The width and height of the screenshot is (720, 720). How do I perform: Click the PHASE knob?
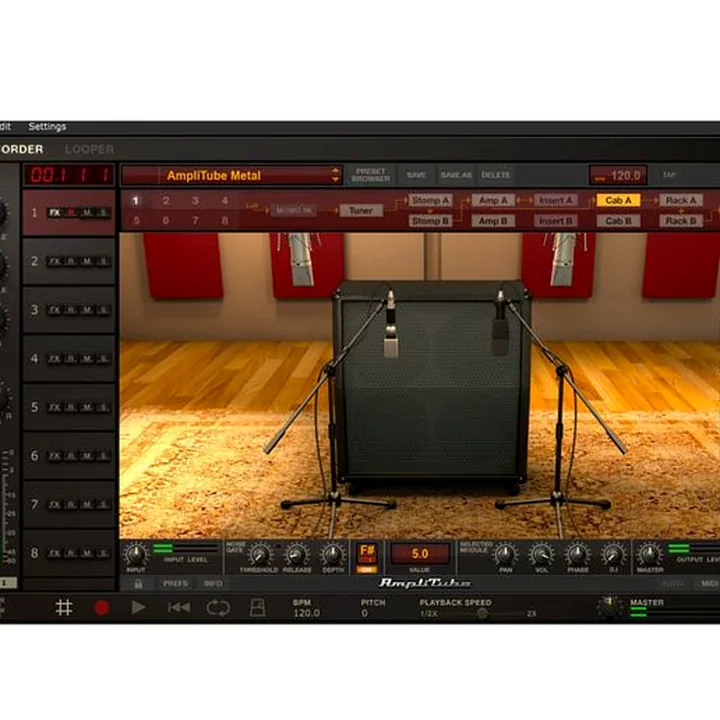(578, 555)
